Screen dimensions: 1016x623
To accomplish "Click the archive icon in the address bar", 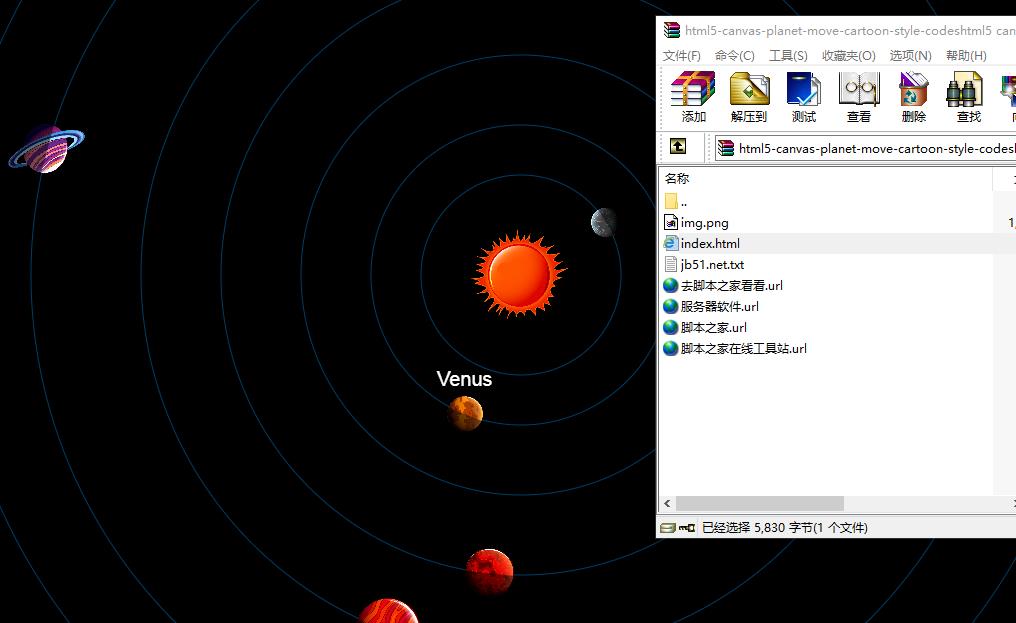I will [x=726, y=148].
